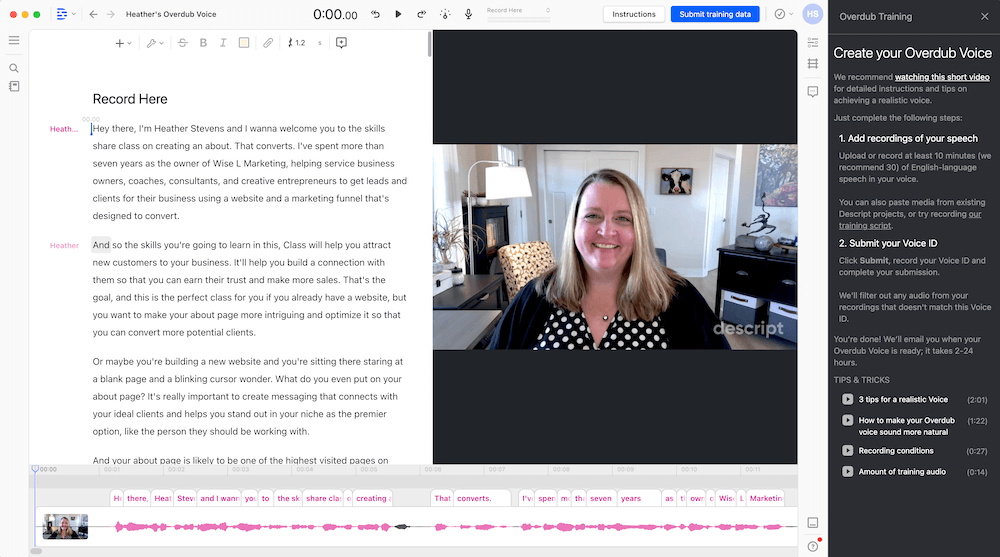Click the timeline horizontal scrollbar handle
This screenshot has height=557, width=1000.
click(x=36, y=551)
